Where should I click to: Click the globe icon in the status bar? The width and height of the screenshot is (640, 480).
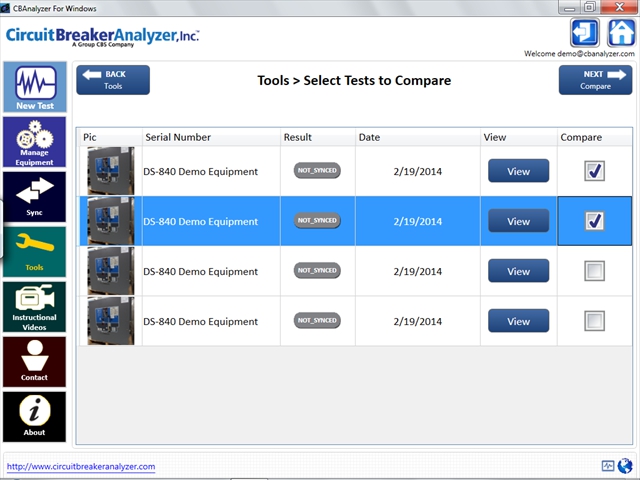click(624, 465)
